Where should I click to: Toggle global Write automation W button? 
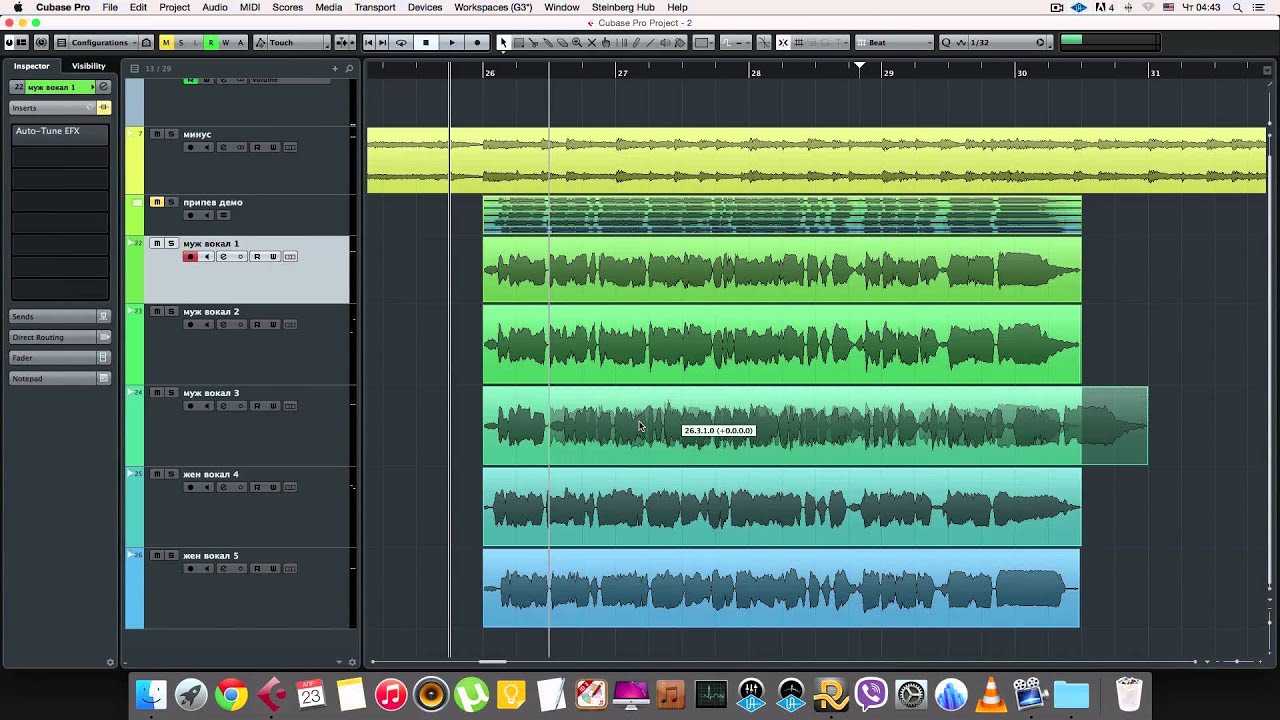225,42
